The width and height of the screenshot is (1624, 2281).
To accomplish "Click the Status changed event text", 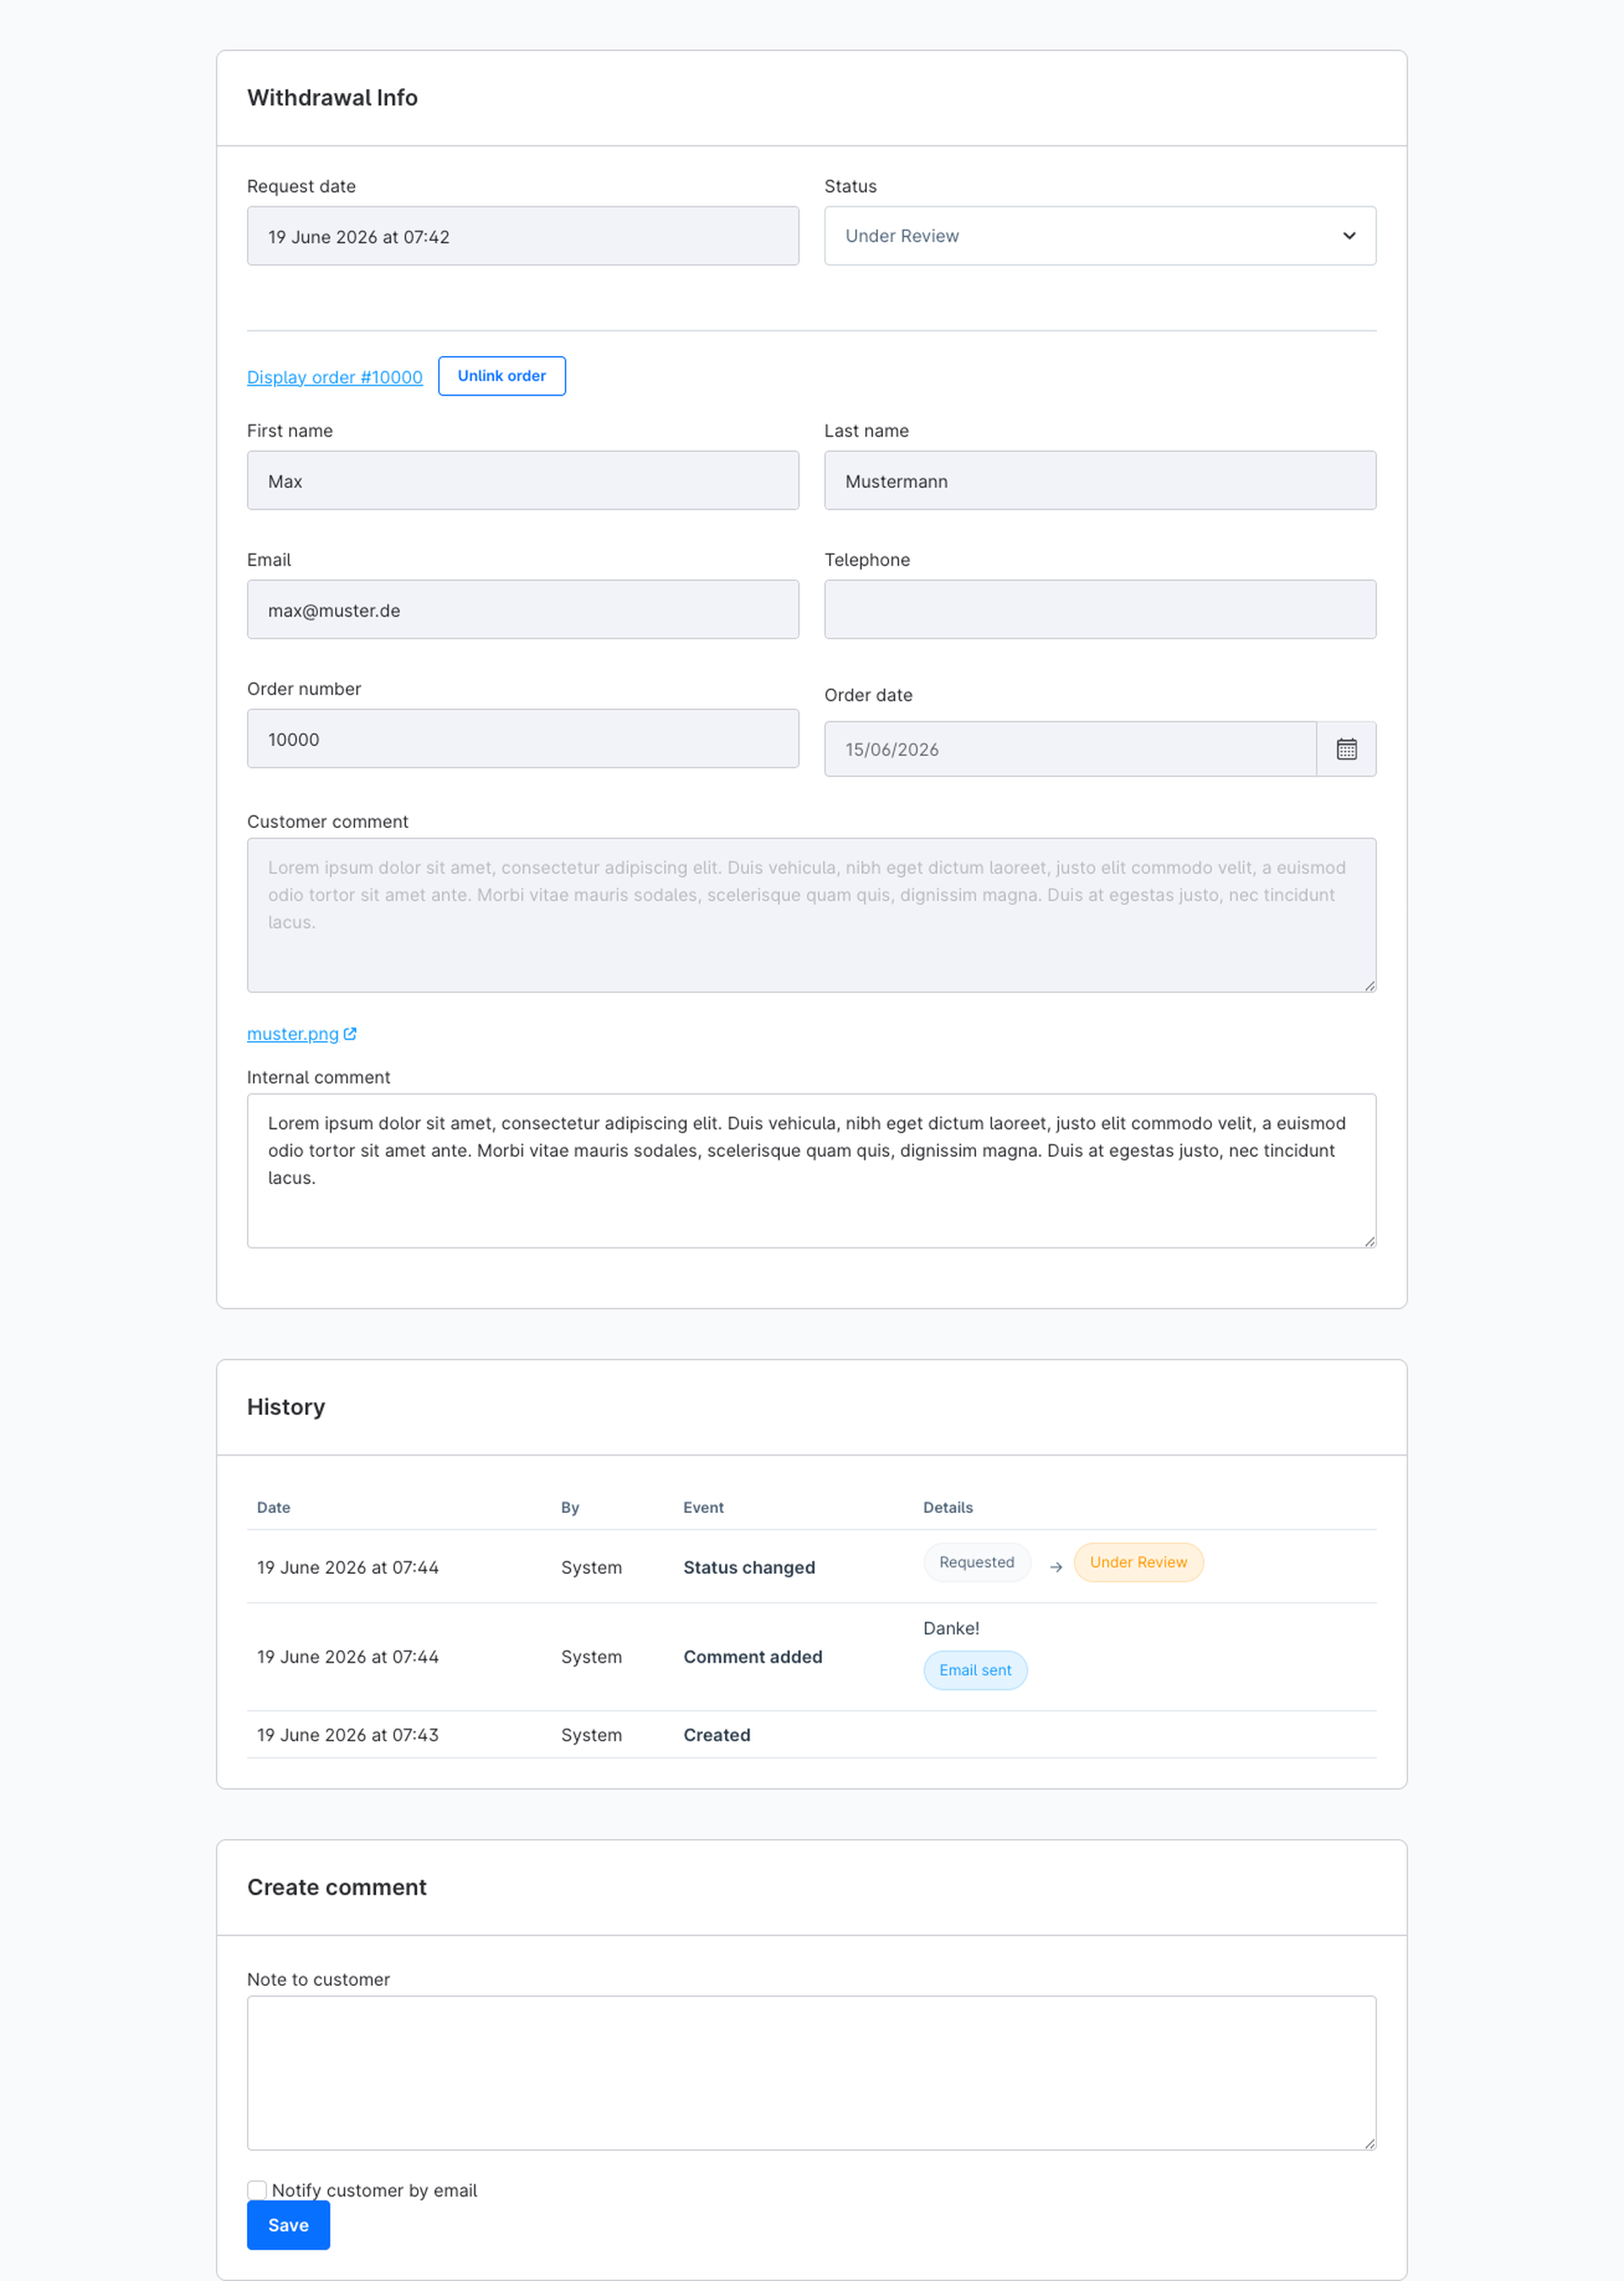I will click(x=749, y=1567).
